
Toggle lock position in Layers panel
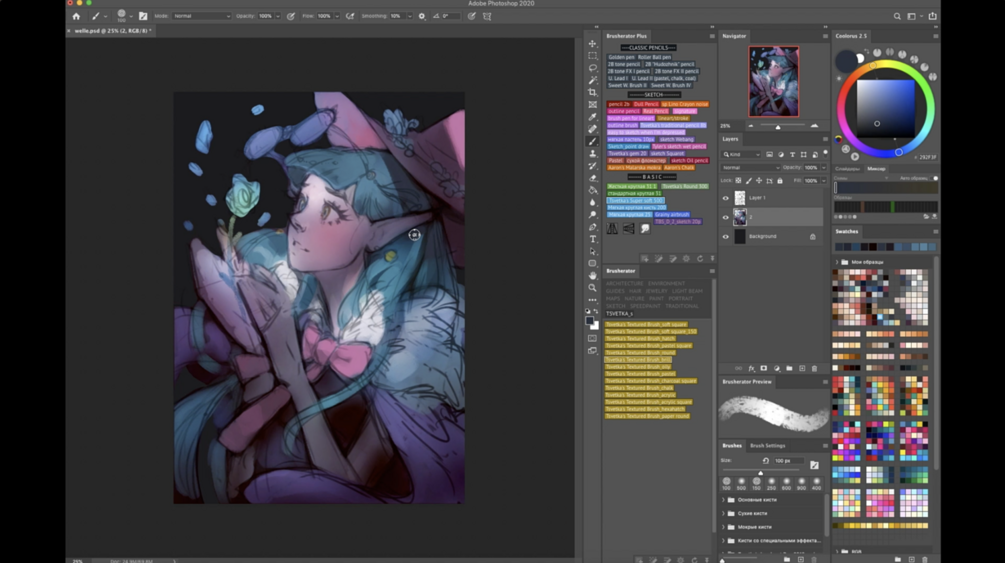tap(759, 181)
